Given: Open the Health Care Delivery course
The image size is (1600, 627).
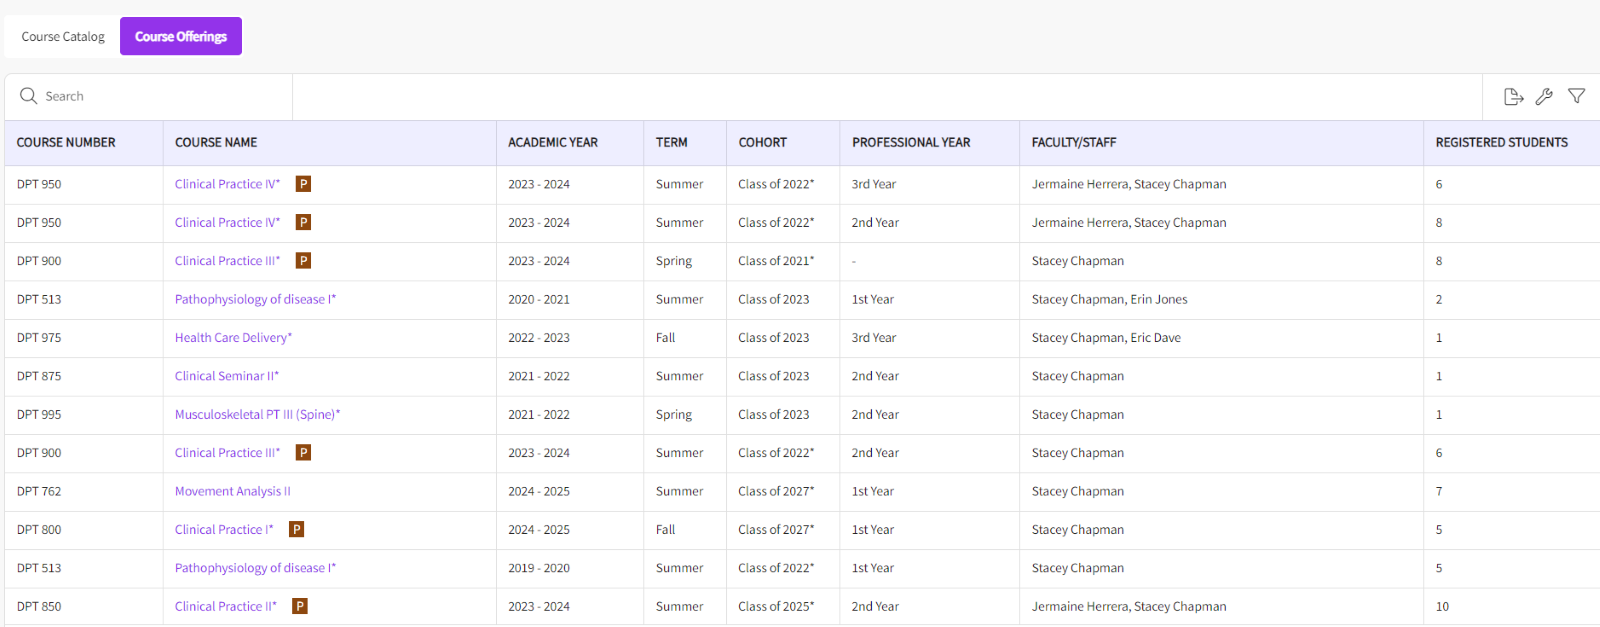Looking at the screenshot, I should [x=233, y=338].
